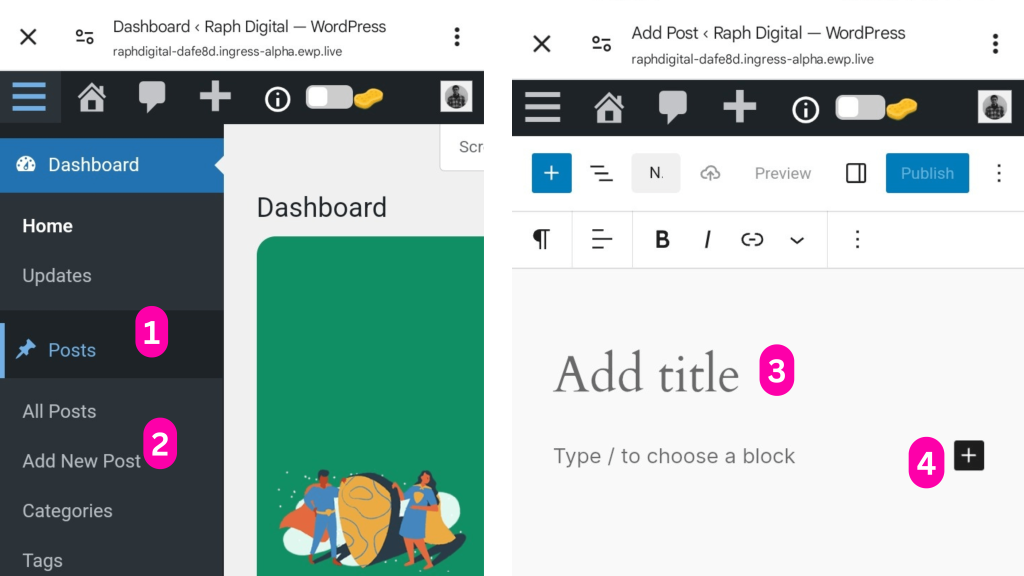Image resolution: width=1024 pixels, height=576 pixels.
Task: Open three-dot browser menu in Dashboard window
Action: [457, 37]
